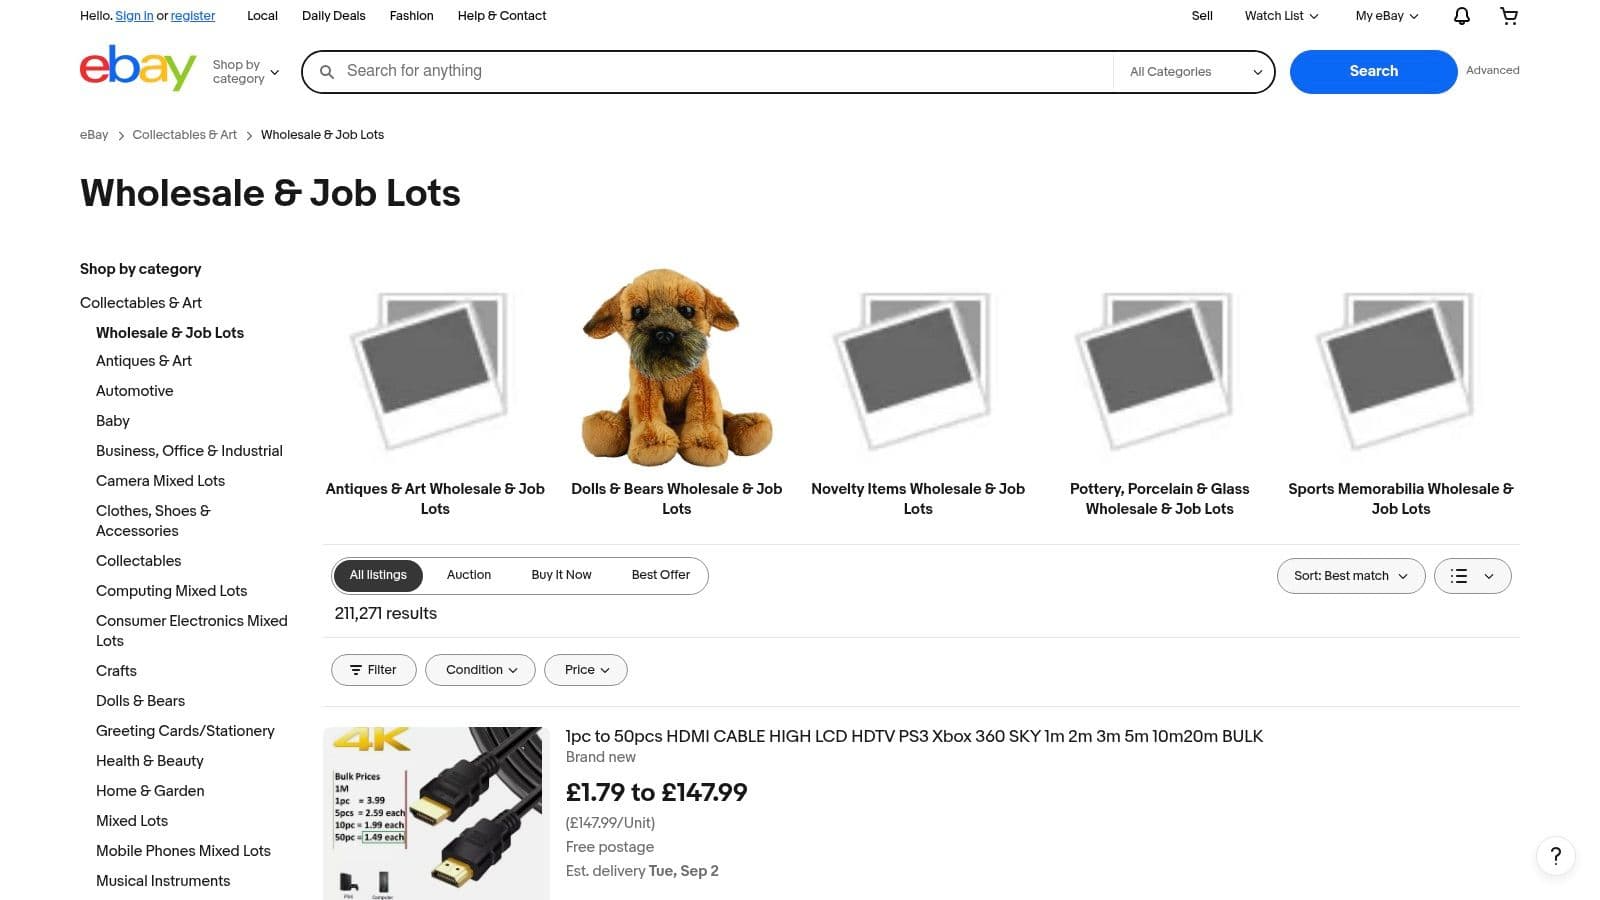This screenshot has width=1600, height=900.
Task: Select the Best Offer listing filter
Action: pyautogui.click(x=660, y=575)
